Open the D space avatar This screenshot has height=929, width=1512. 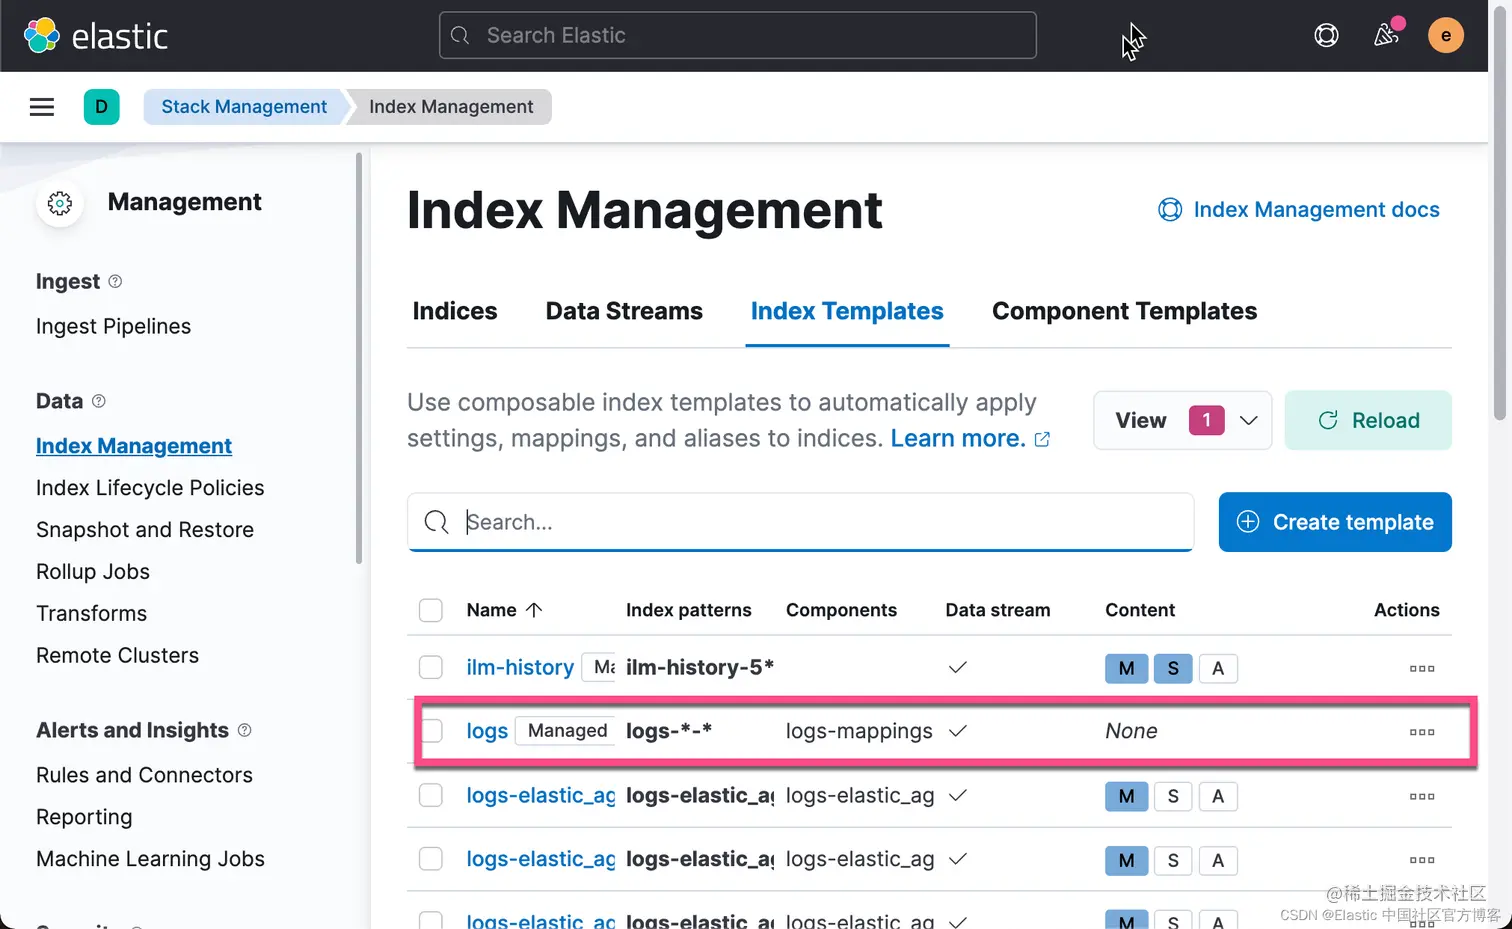pyautogui.click(x=102, y=107)
